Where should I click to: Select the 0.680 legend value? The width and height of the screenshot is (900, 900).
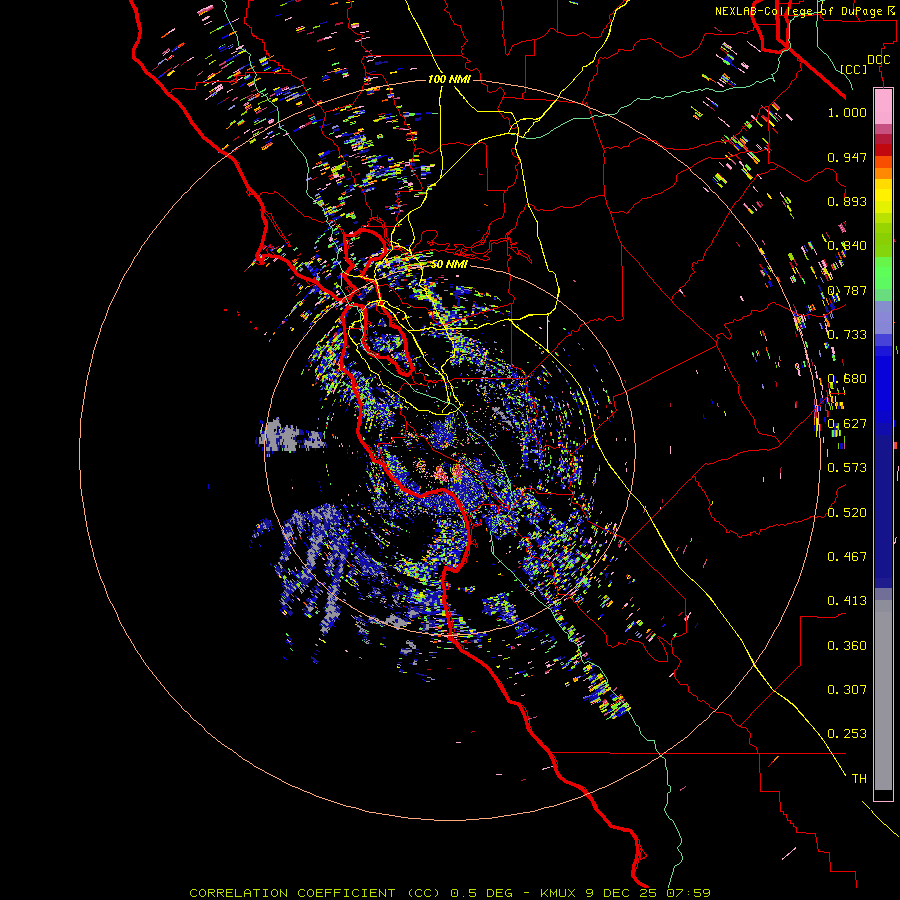[847, 379]
